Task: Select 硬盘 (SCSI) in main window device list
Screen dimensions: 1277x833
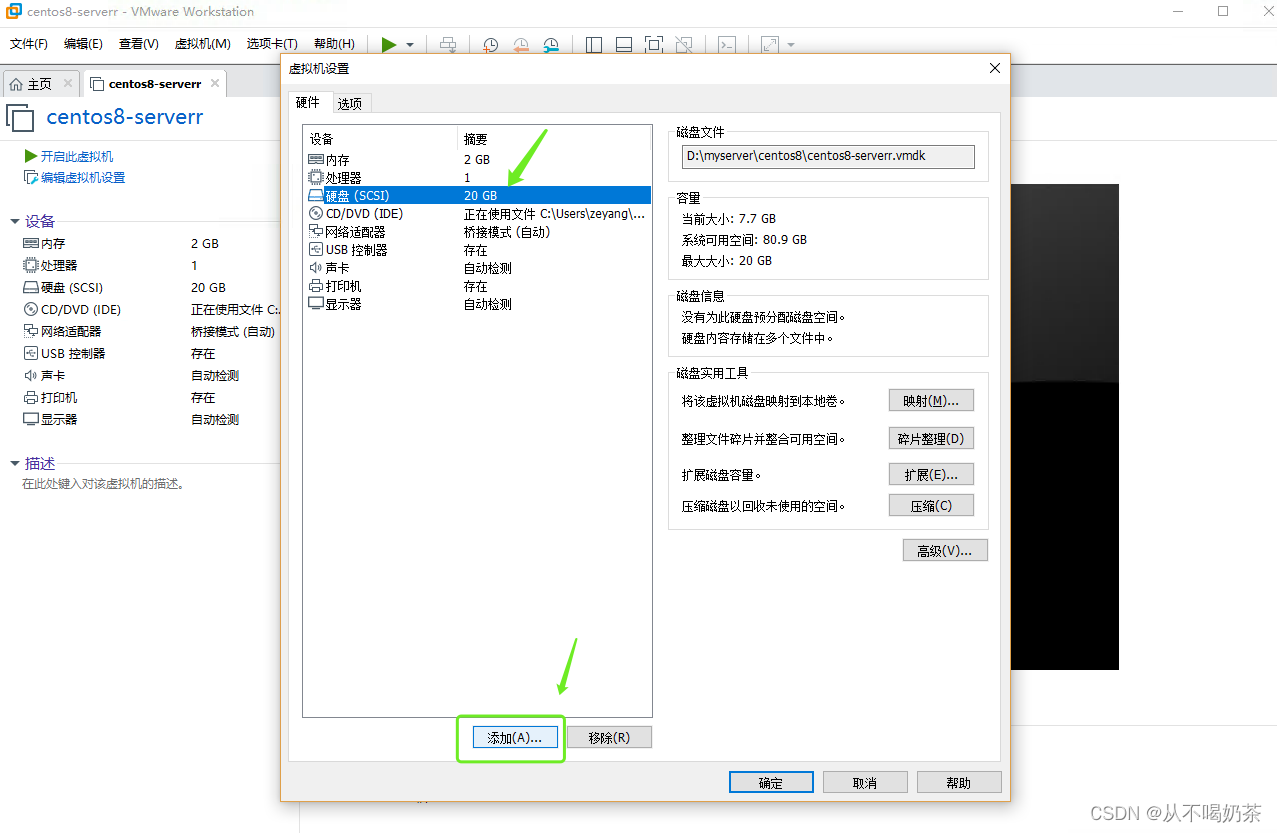Action: (x=150, y=287)
